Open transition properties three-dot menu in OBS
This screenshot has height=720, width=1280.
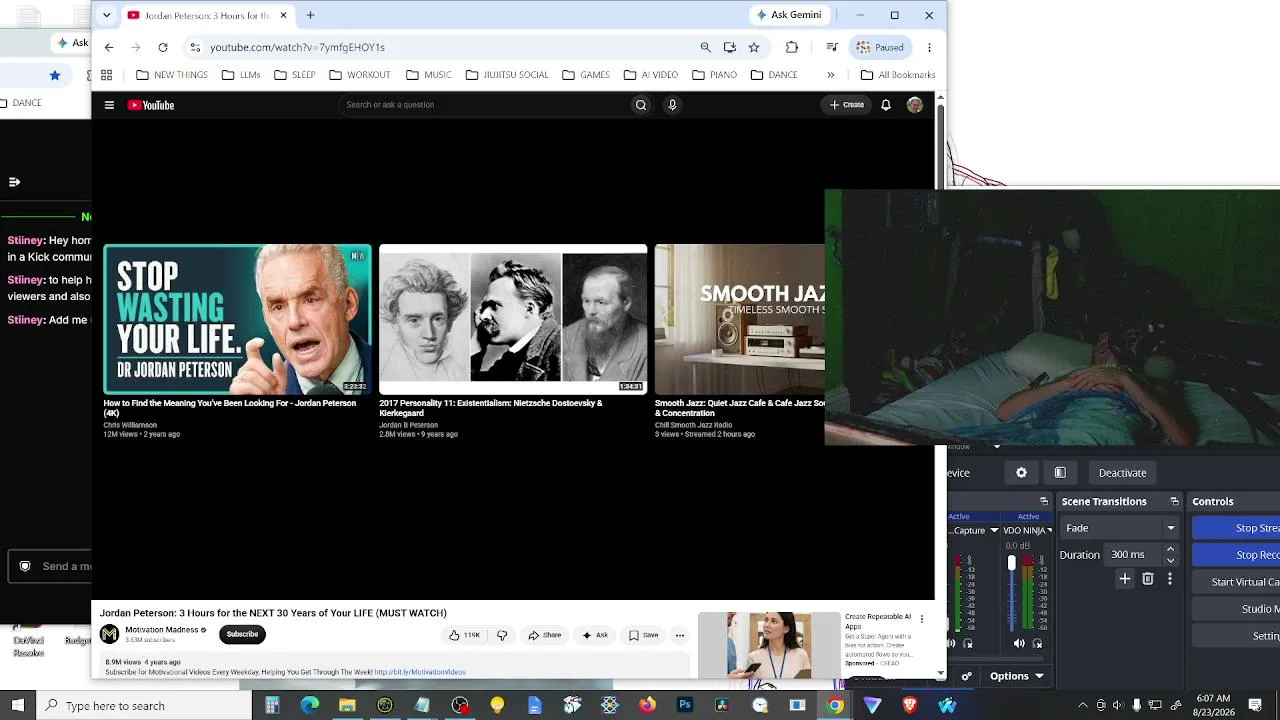click(1170, 579)
